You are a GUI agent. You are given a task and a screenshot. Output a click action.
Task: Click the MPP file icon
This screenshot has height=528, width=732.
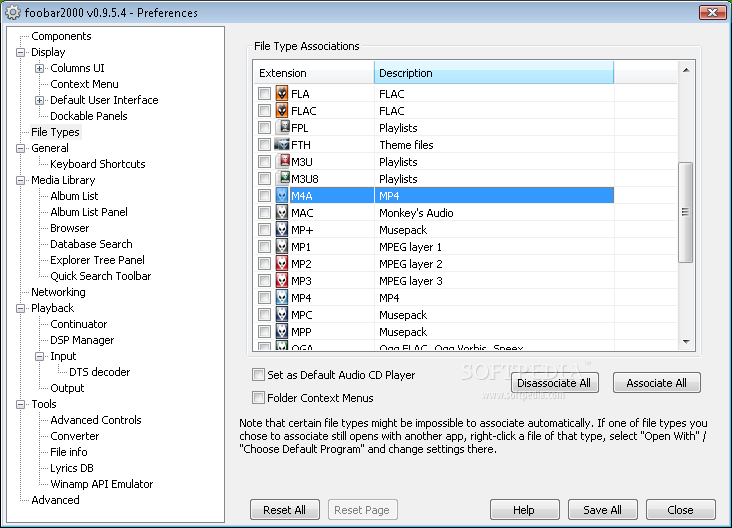(x=282, y=331)
